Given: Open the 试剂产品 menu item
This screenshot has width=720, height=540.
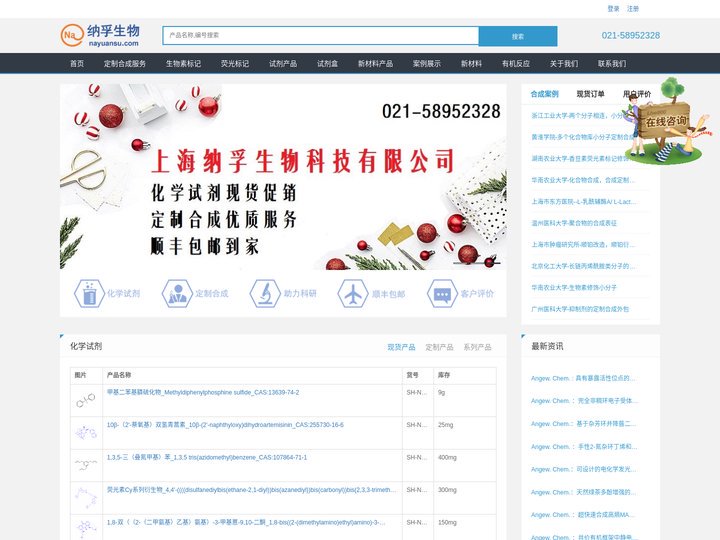Looking at the screenshot, I should pyautogui.click(x=283, y=64).
